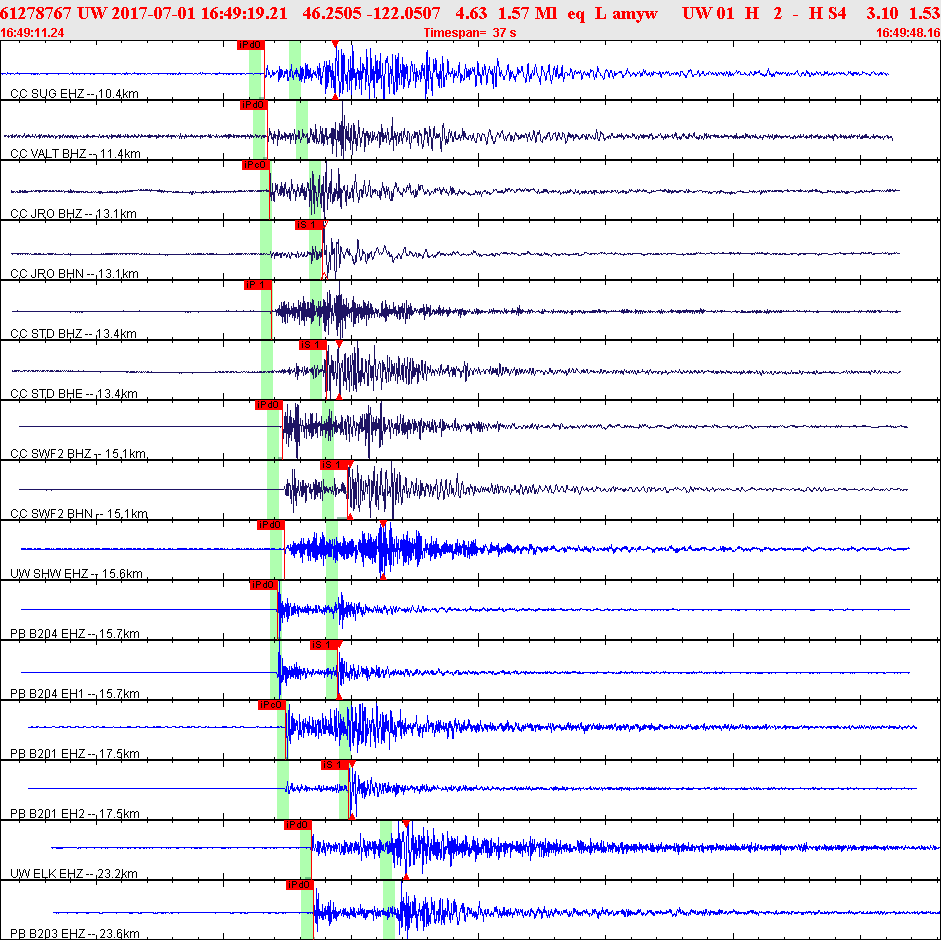The width and height of the screenshot is (941, 940).
Task: Click the label CC JRO BHZ -- 13.1km
Action: pos(73,214)
